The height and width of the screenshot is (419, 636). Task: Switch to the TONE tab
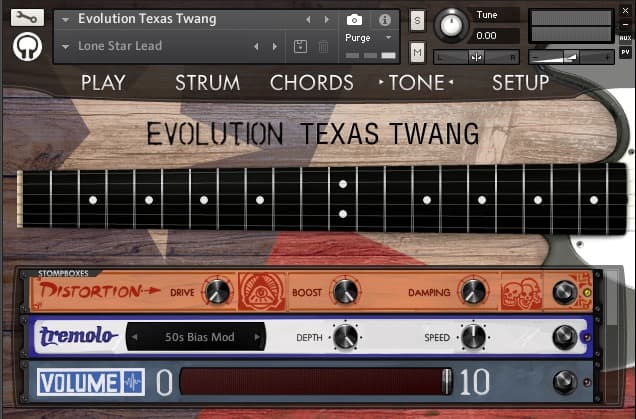(417, 83)
